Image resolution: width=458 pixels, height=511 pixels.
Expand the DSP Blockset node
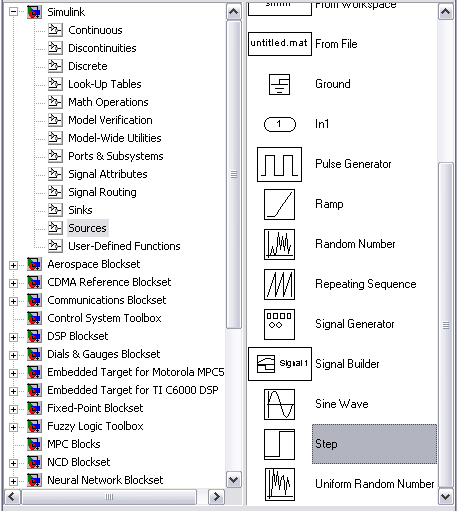click(13, 337)
